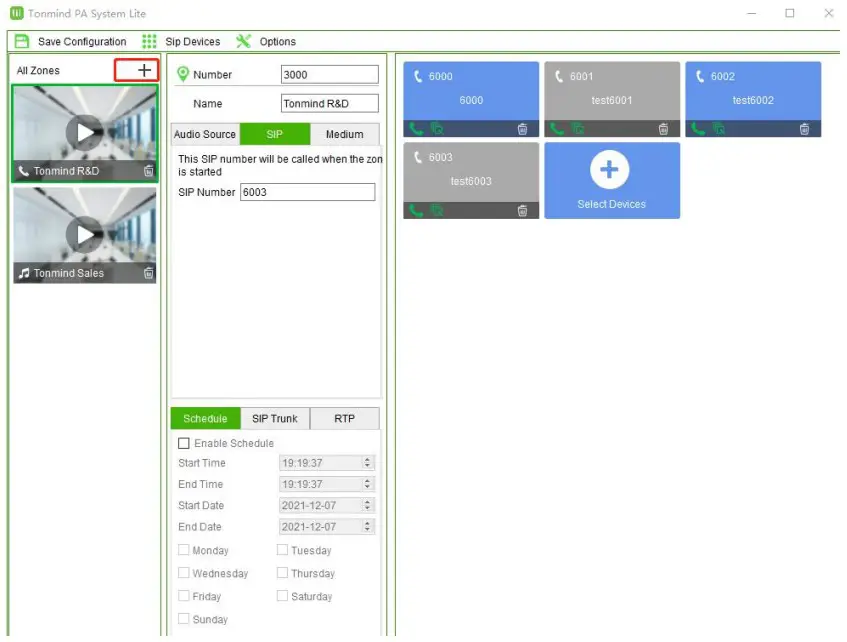Check the Wednesday checkbox
Image resolution: width=847 pixels, height=642 pixels.
tap(184, 573)
